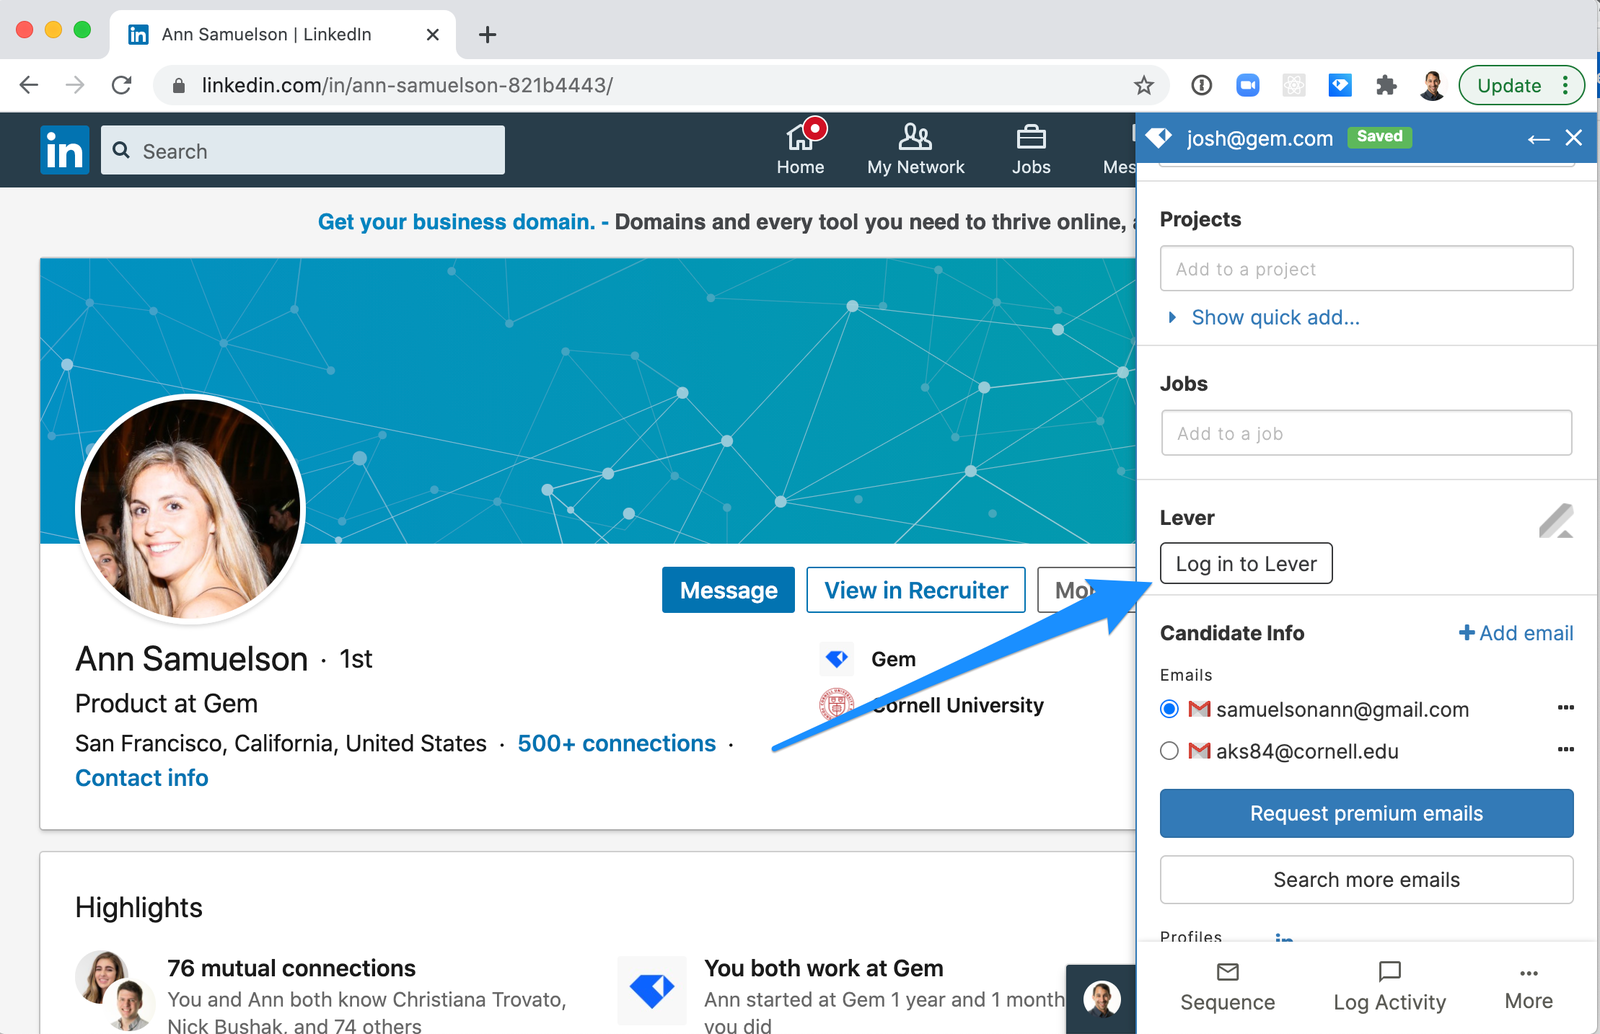Expand Show quick add

point(1264,317)
